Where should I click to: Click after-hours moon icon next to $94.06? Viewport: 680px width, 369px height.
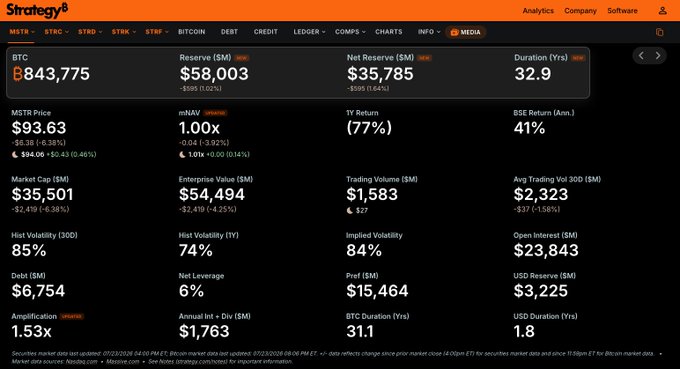coord(15,154)
